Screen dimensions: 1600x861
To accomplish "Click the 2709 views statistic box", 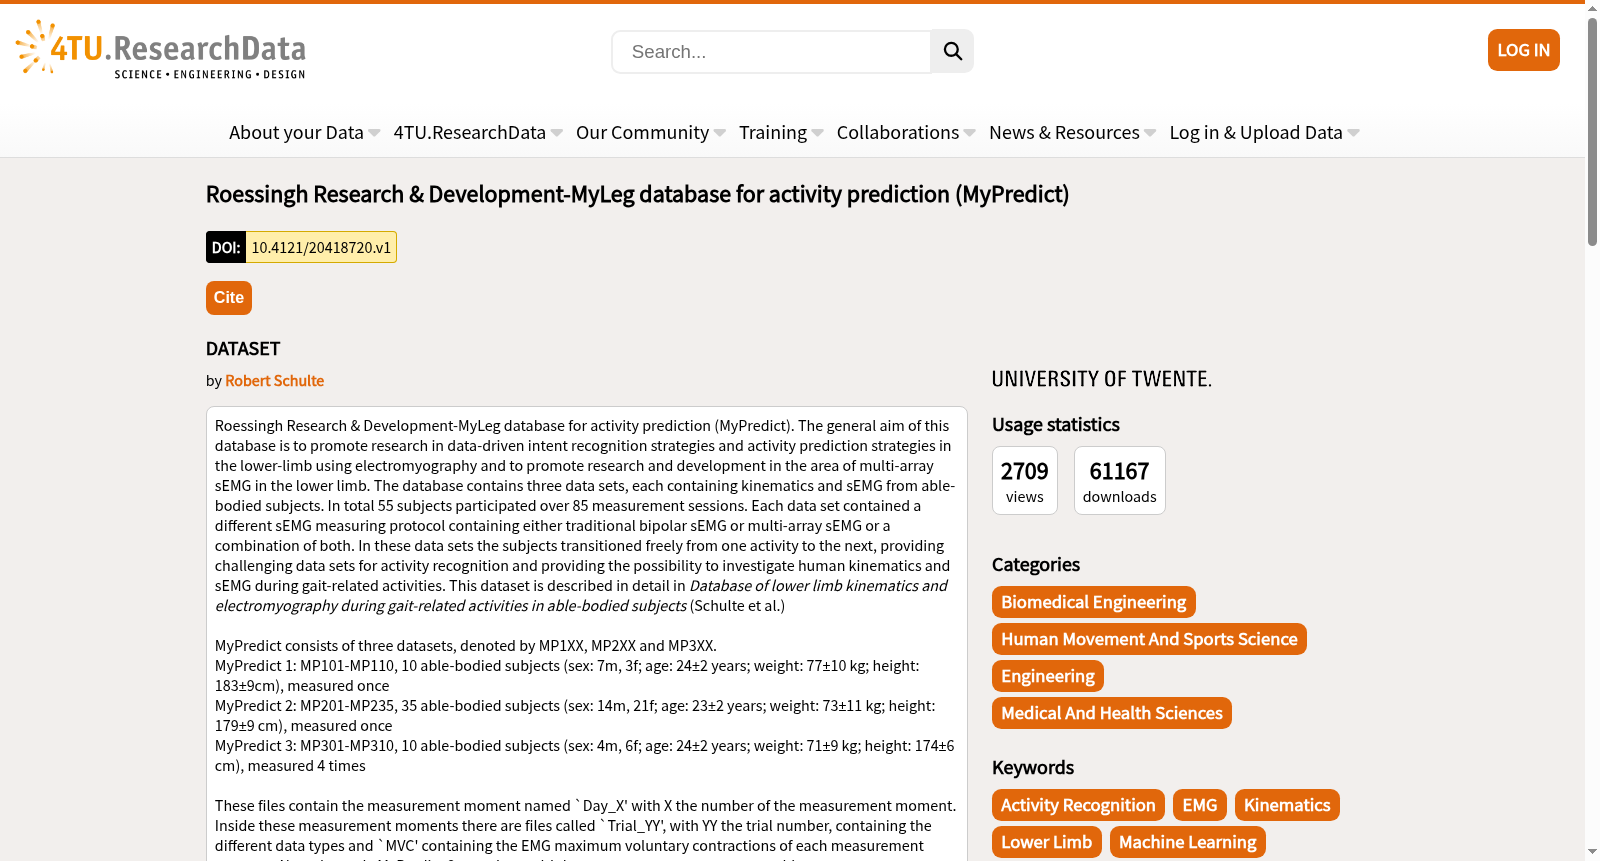I will 1025,481.
